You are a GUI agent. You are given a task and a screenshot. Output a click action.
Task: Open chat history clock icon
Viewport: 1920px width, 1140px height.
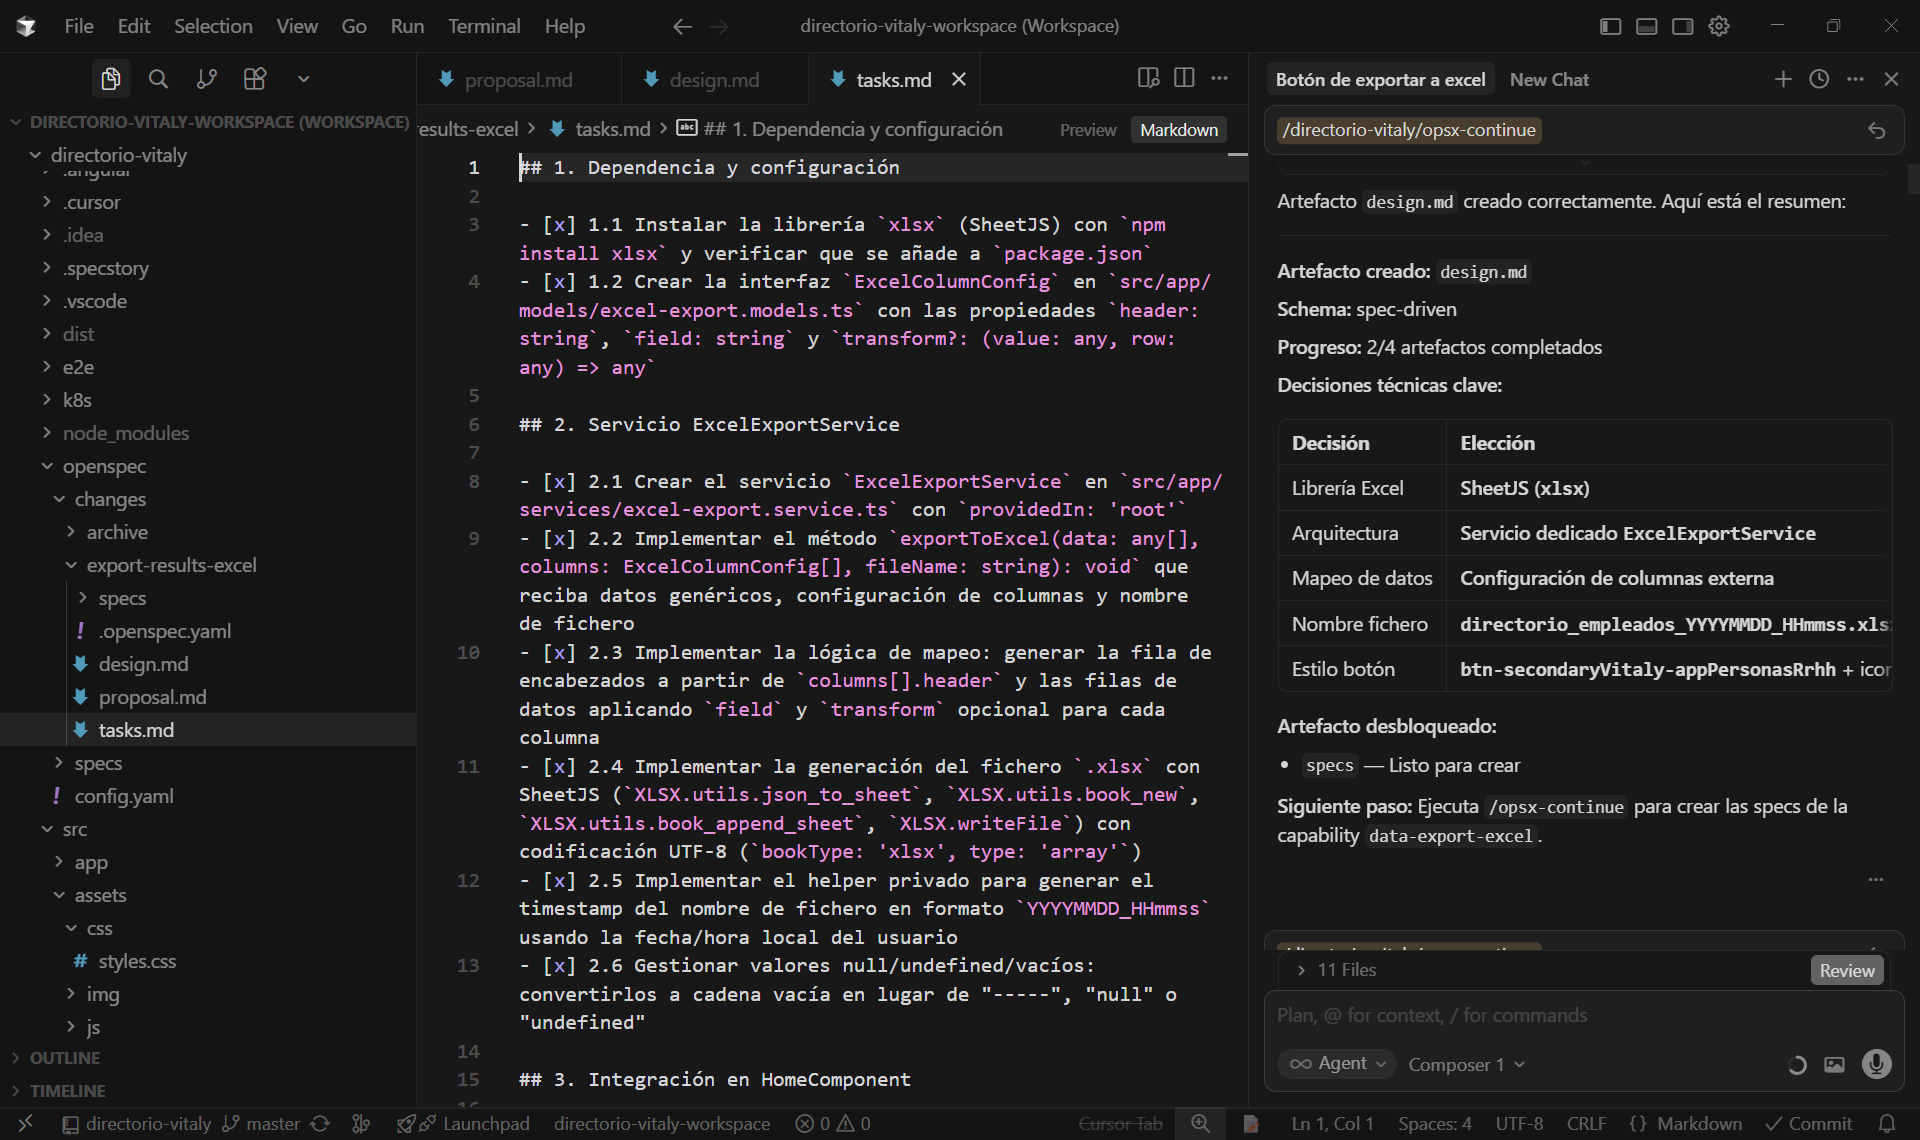point(1819,79)
